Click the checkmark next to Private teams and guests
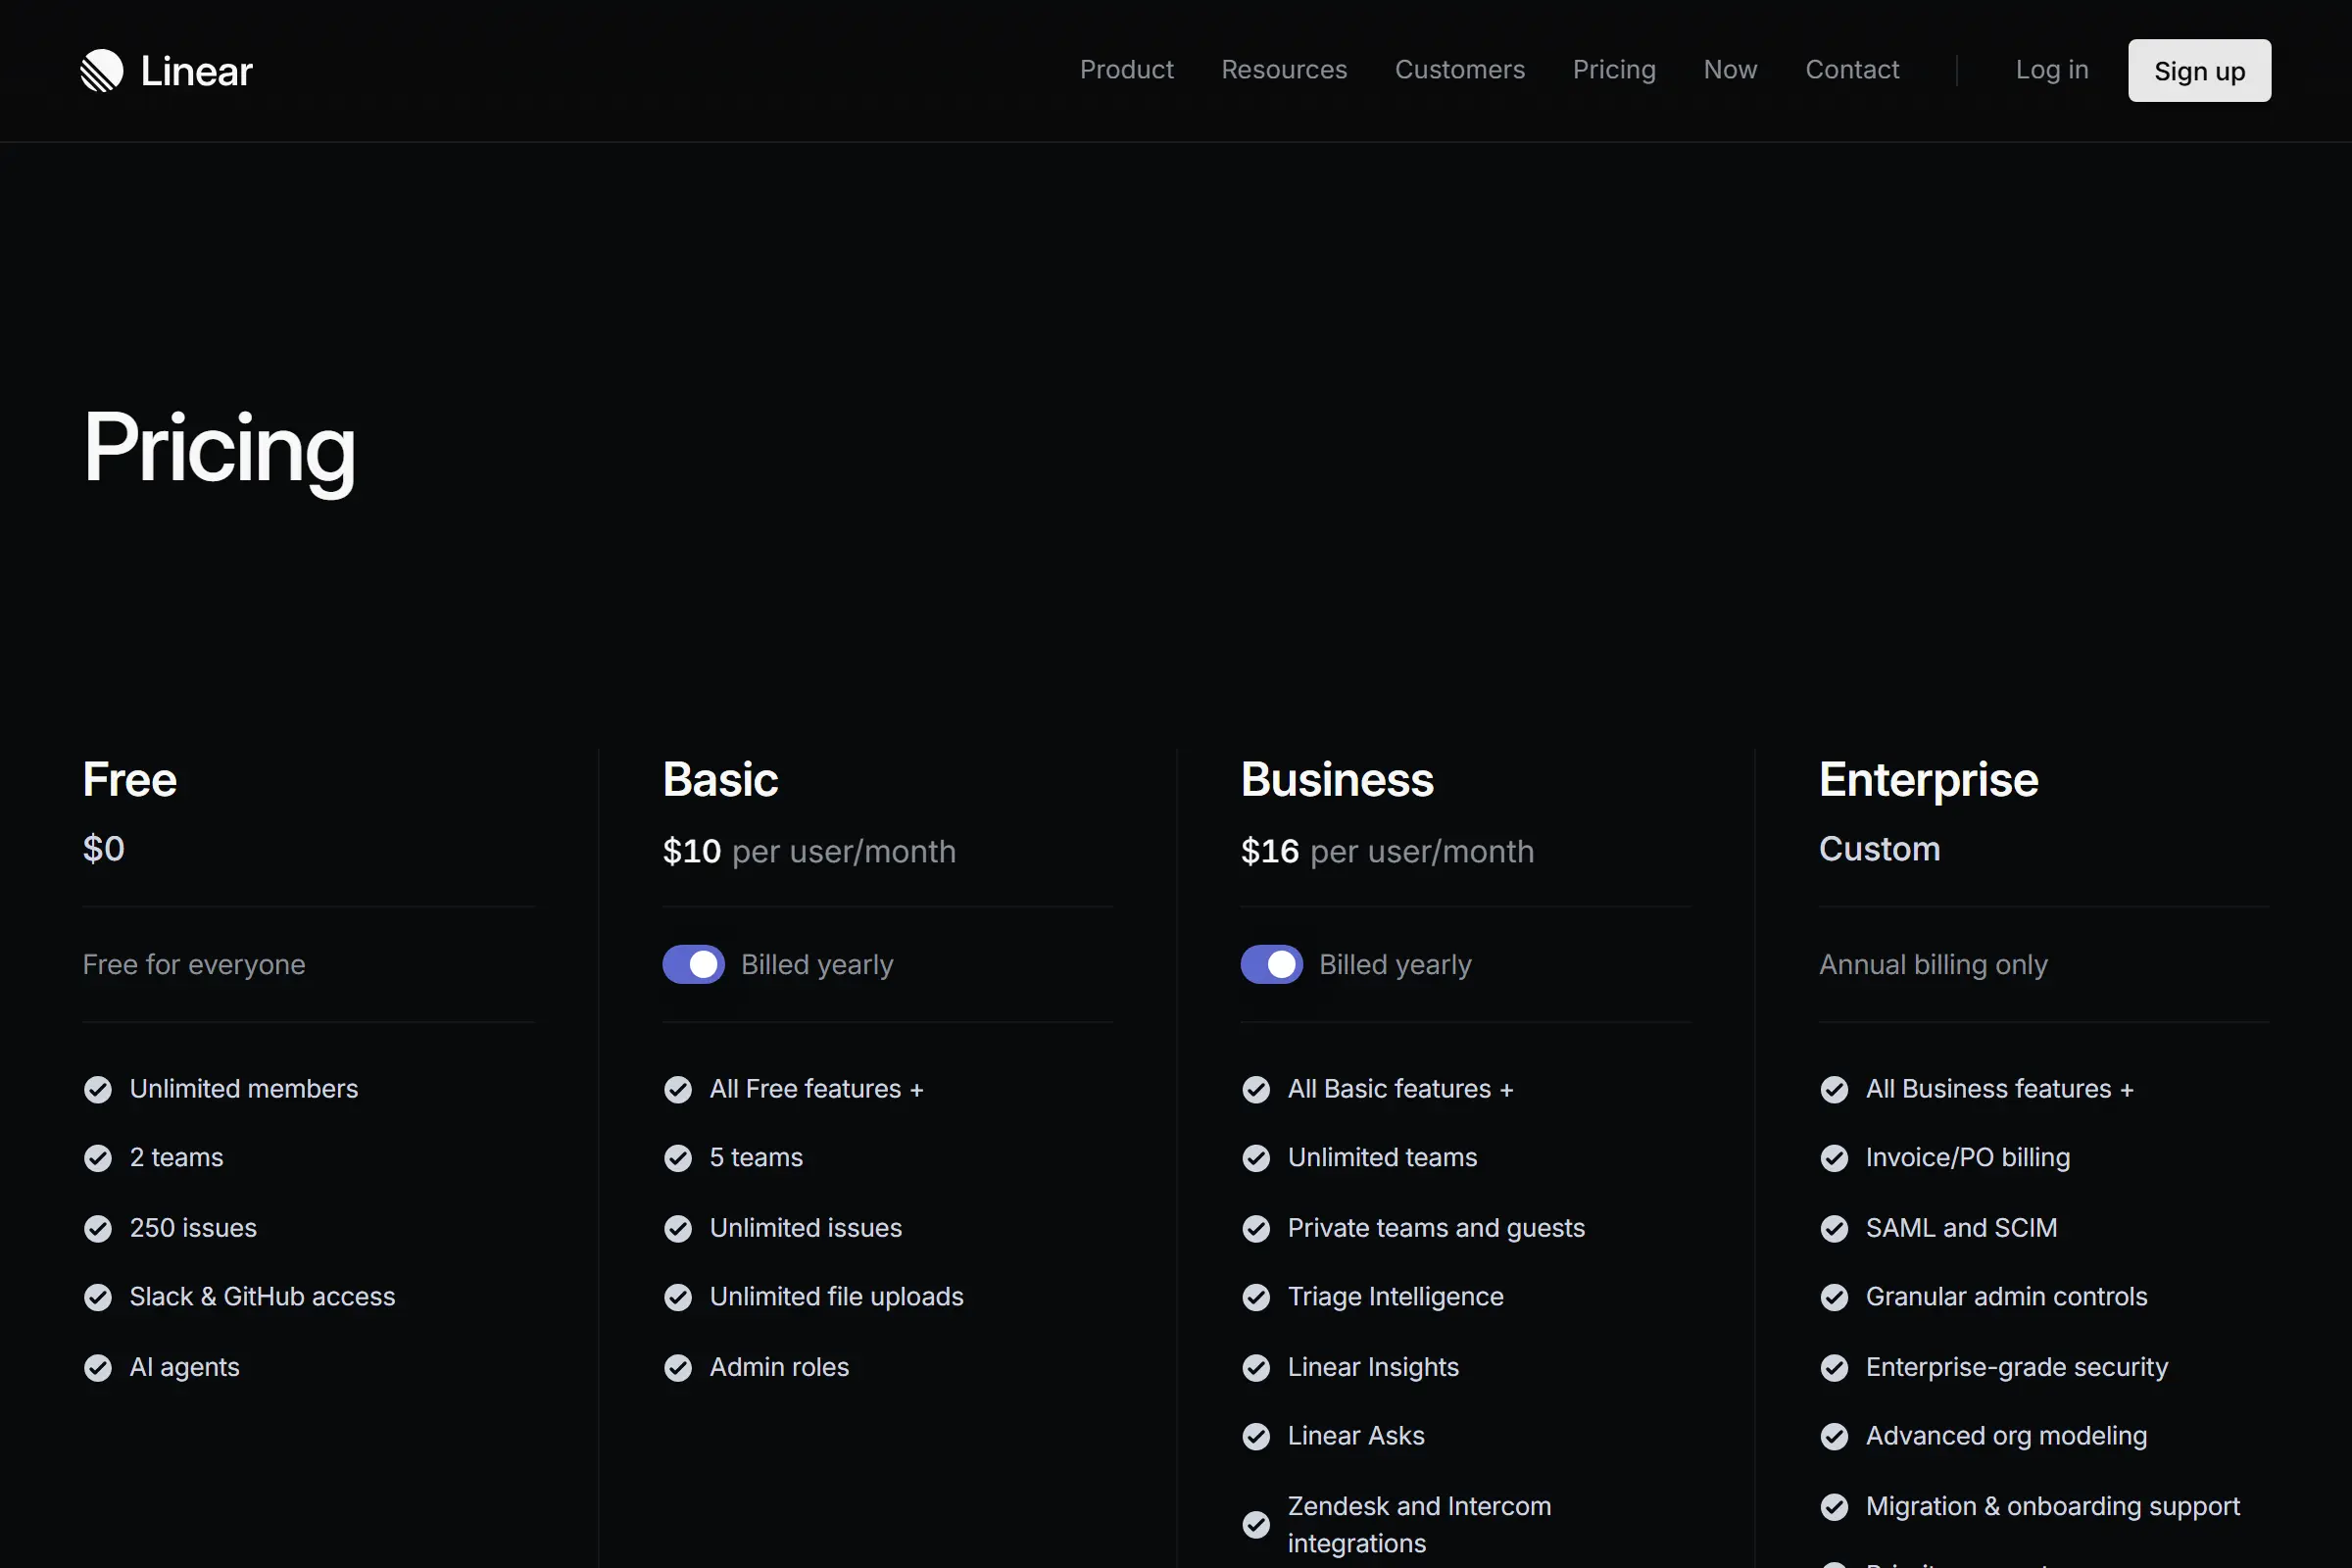 [x=1256, y=1228]
